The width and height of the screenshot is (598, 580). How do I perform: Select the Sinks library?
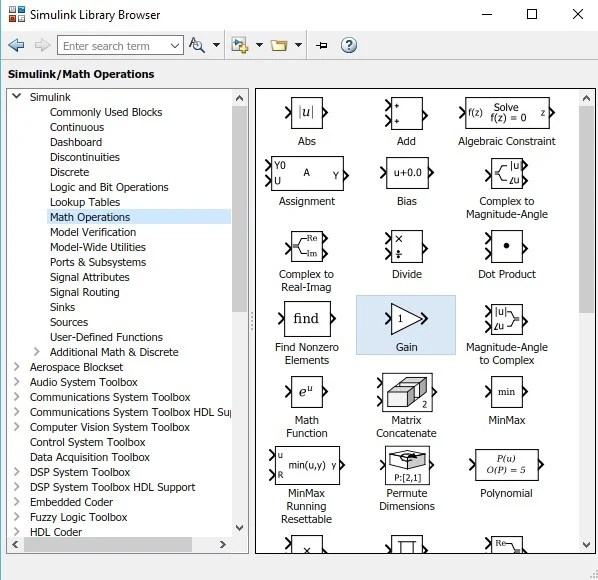[63, 307]
